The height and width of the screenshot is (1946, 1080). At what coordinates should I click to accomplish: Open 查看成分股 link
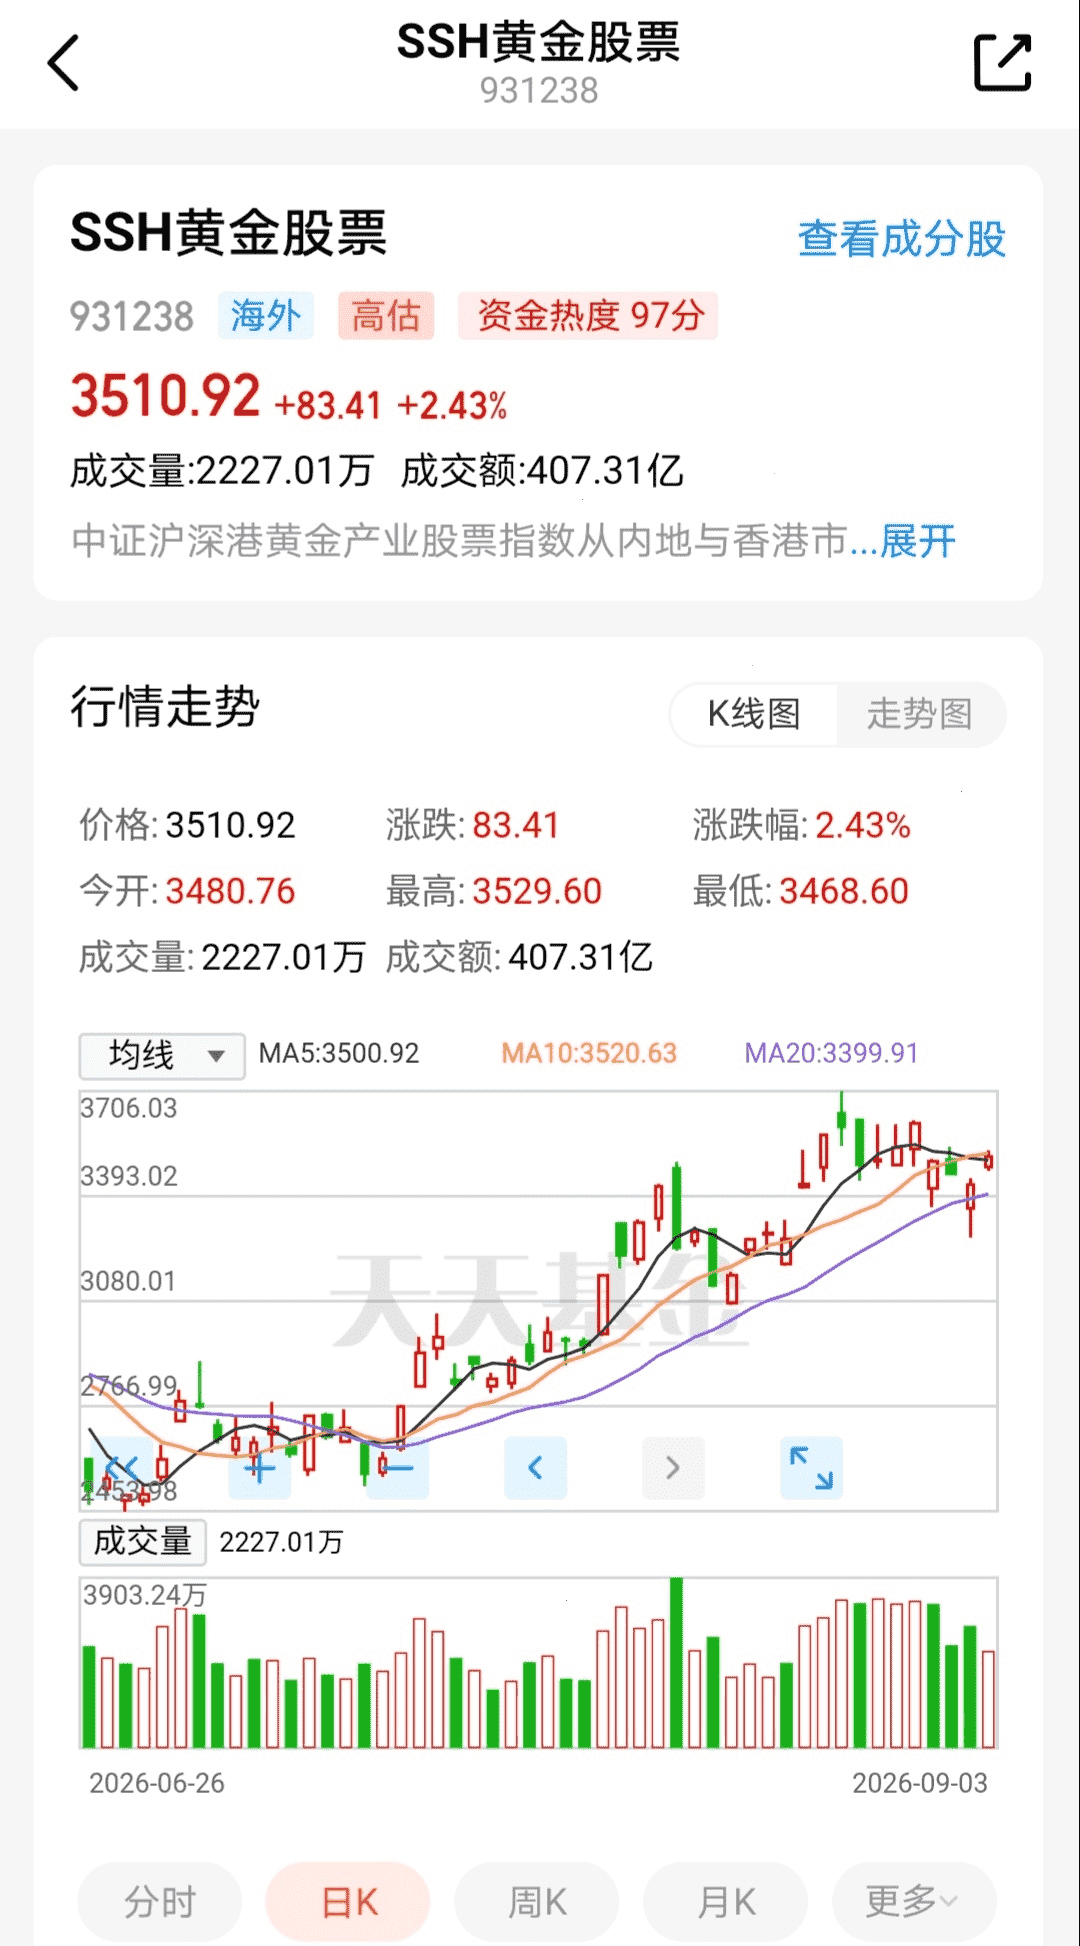pyautogui.click(x=902, y=239)
